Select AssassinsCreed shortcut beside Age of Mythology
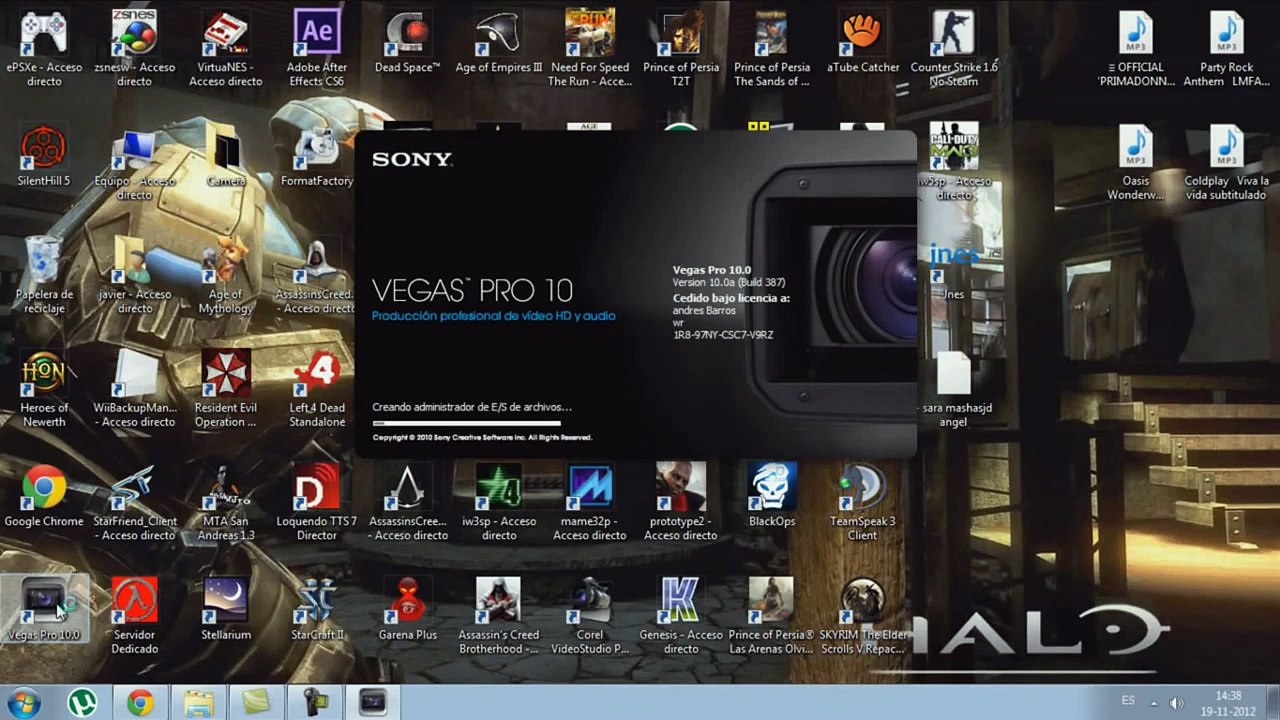The height and width of the screenshot is (720, 1280). coord(317,274)
